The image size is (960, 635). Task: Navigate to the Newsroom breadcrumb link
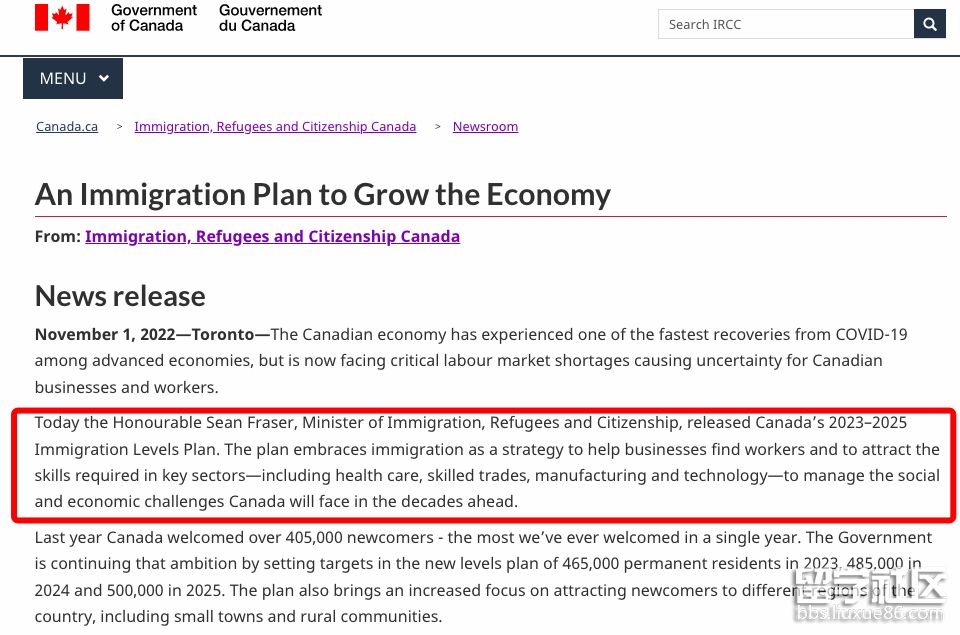pyautogui.click(x=485, y=127)
